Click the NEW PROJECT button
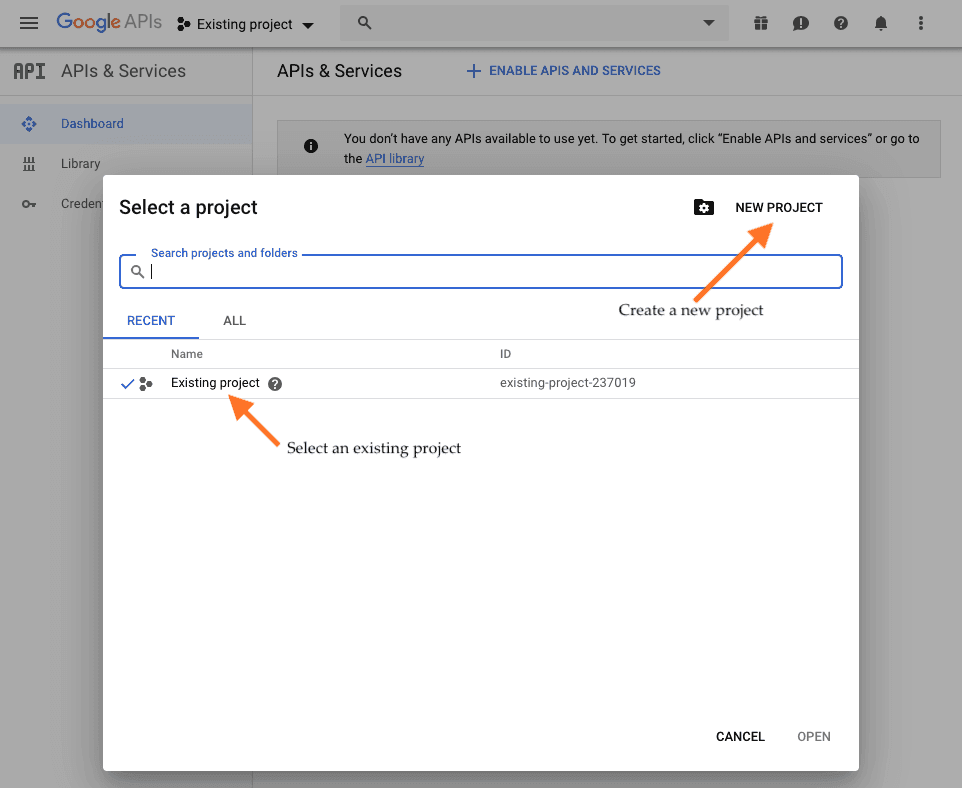 [778, 207]
